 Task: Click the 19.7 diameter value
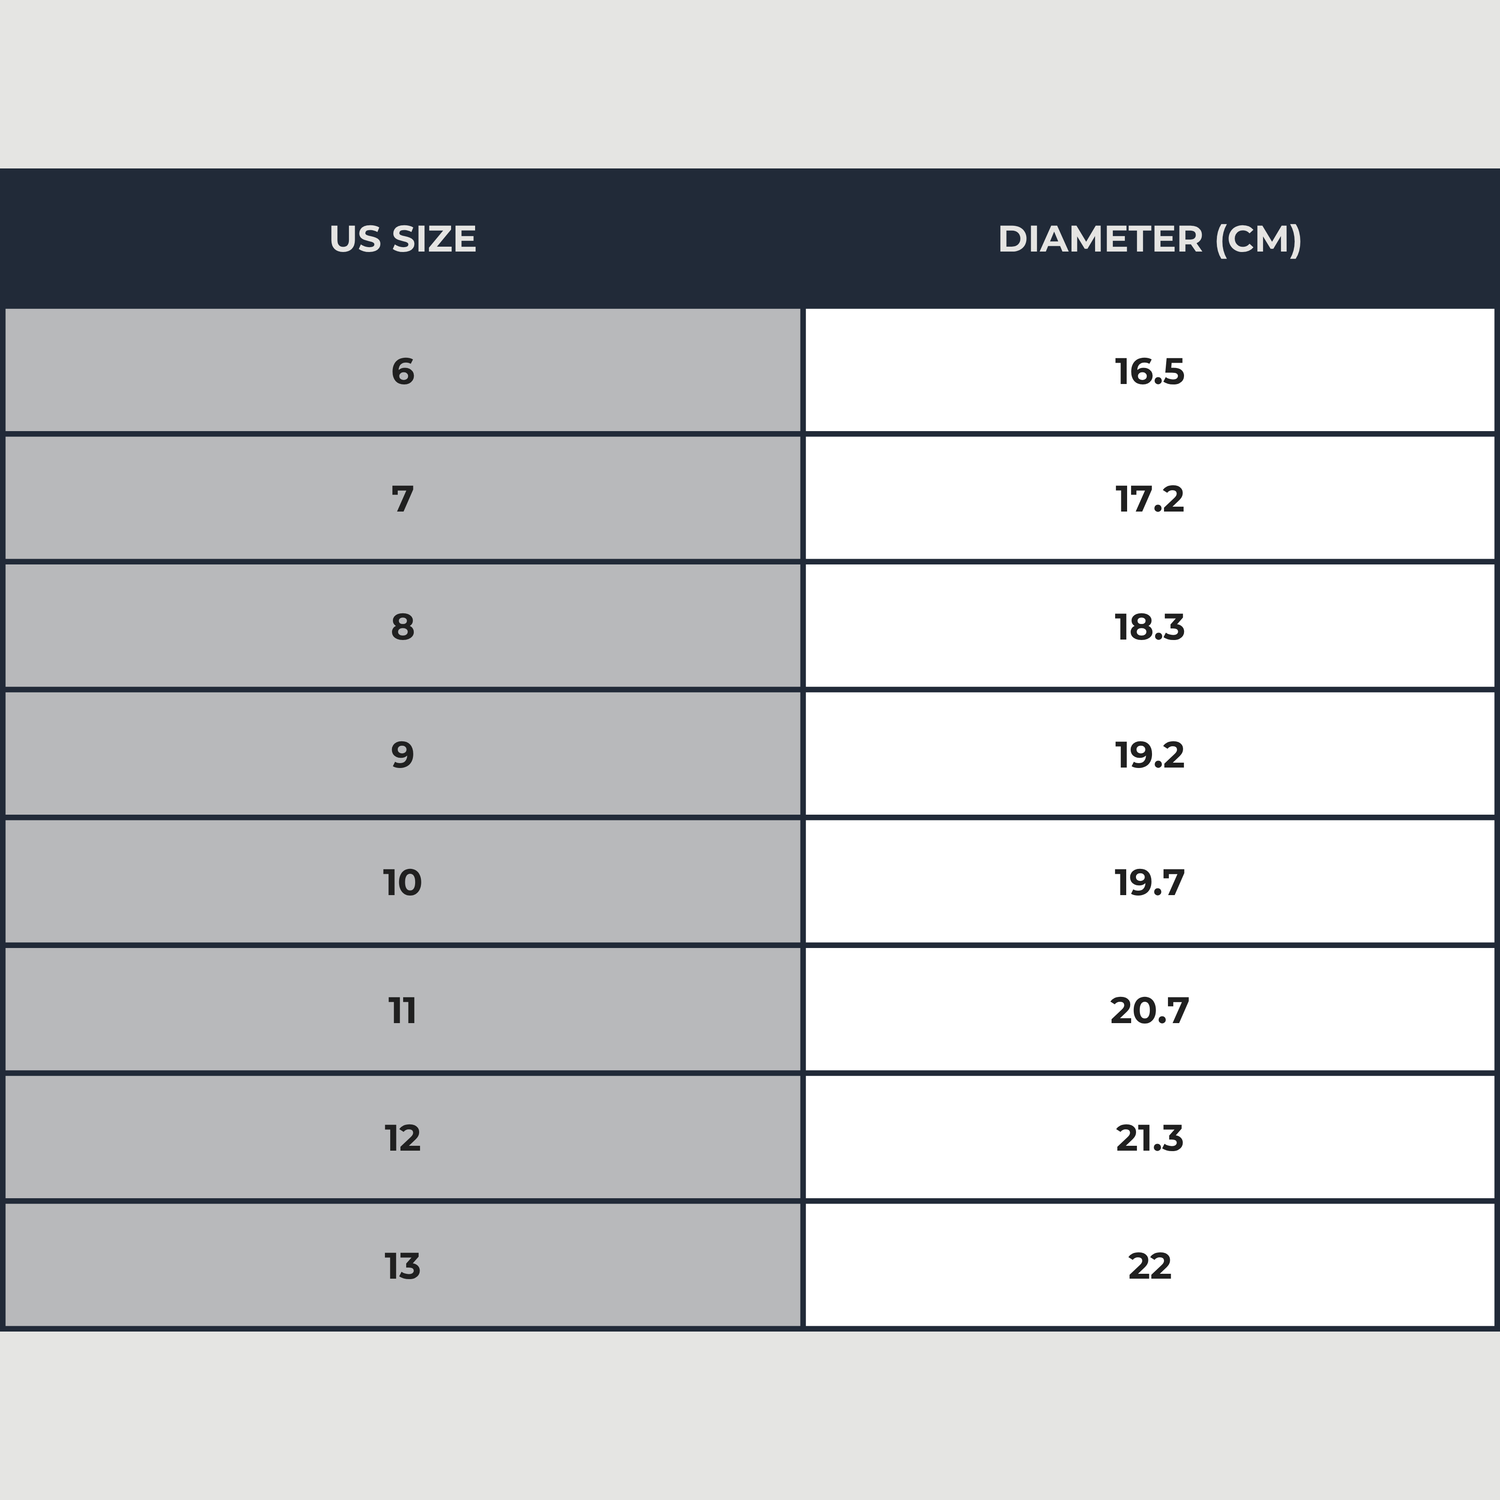[1149, 882]
